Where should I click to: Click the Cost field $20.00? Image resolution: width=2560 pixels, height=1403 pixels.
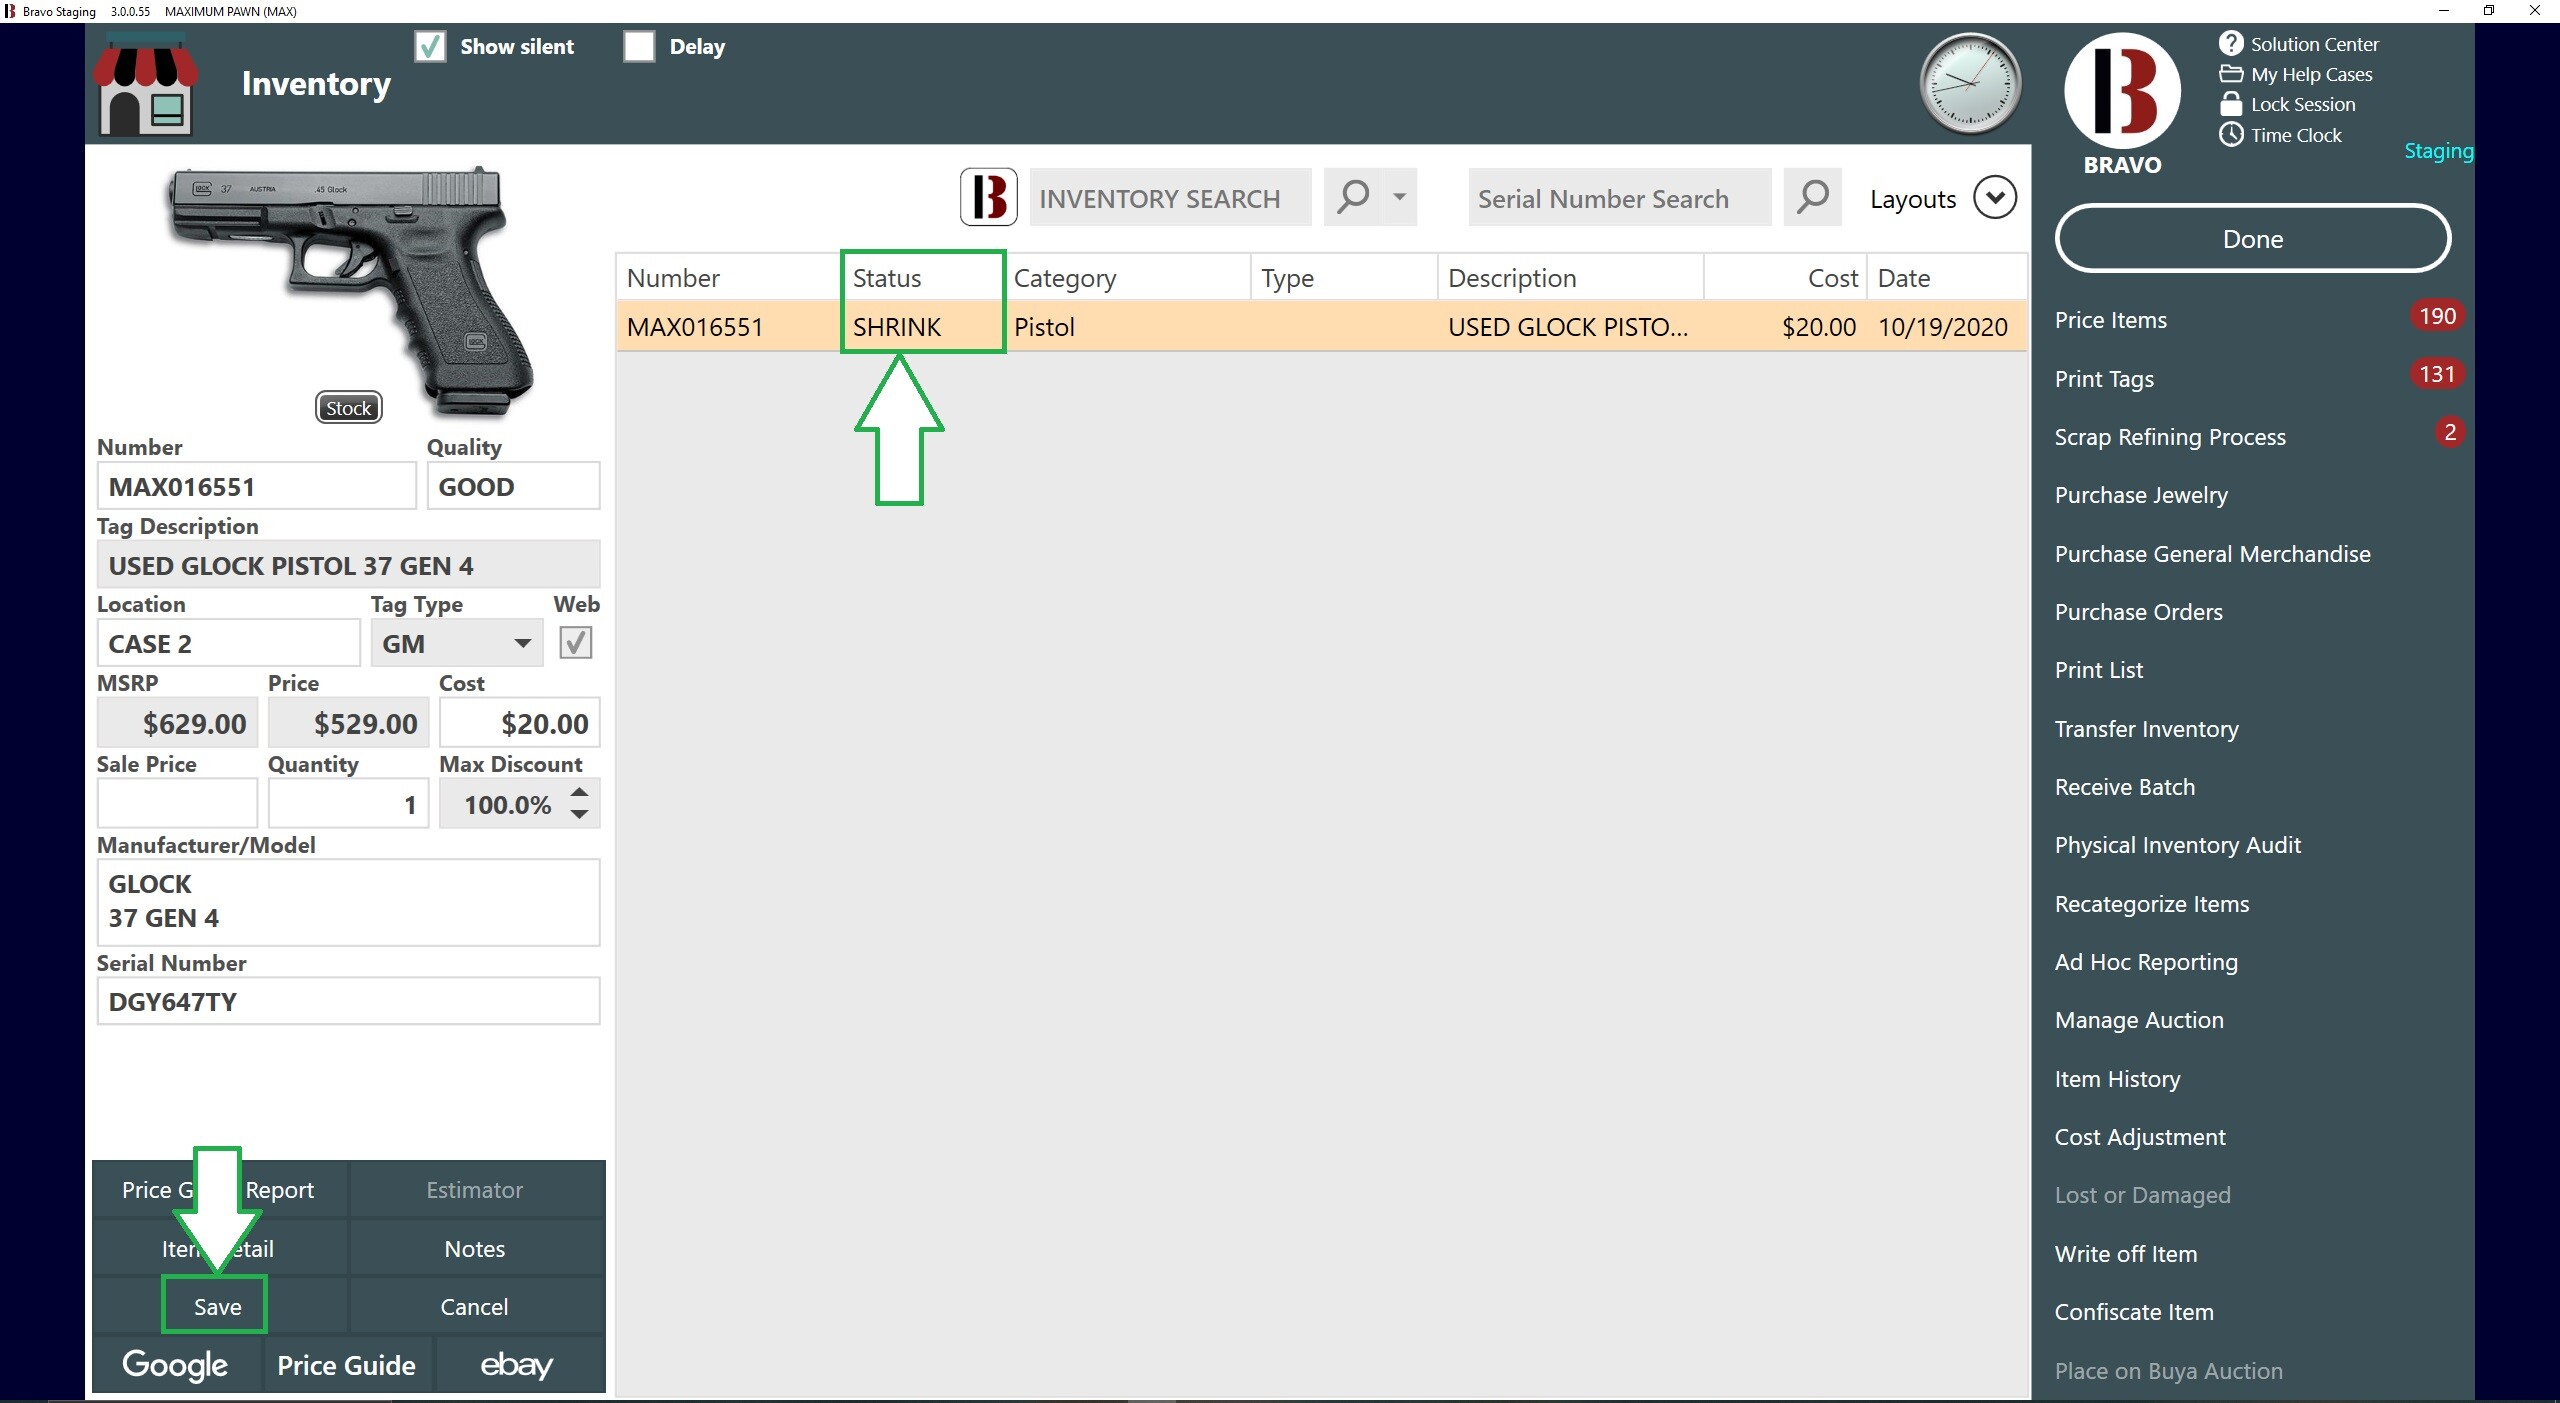coord(519,723)
